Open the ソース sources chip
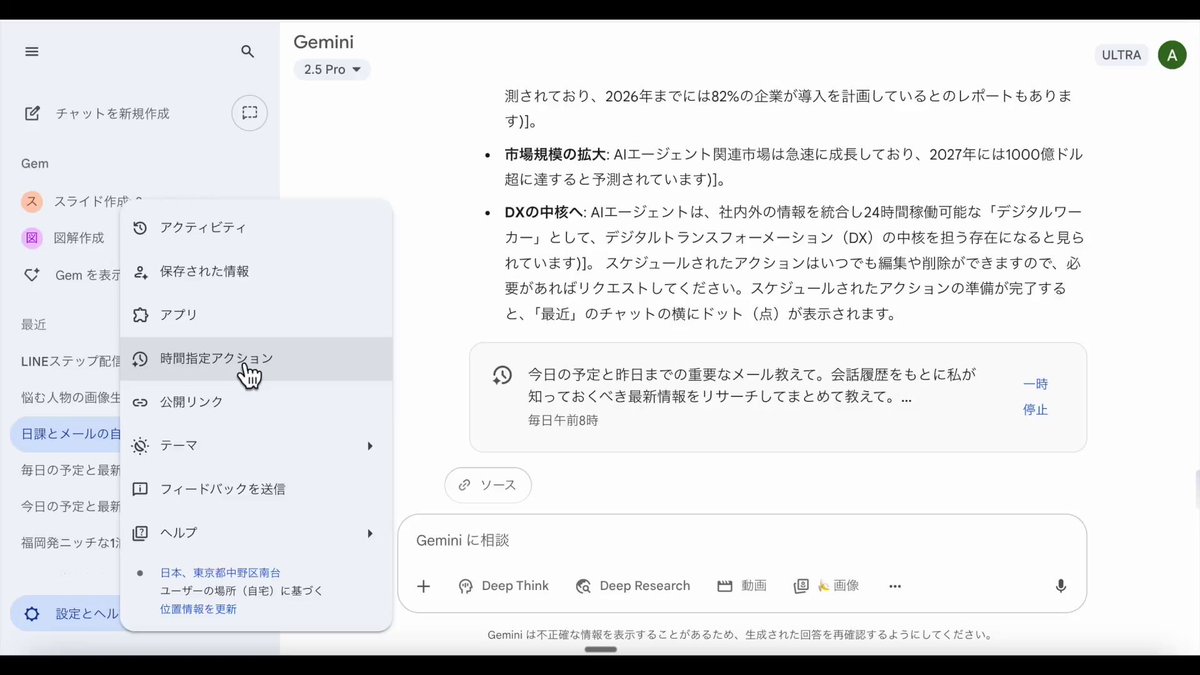 click(488, 485)
